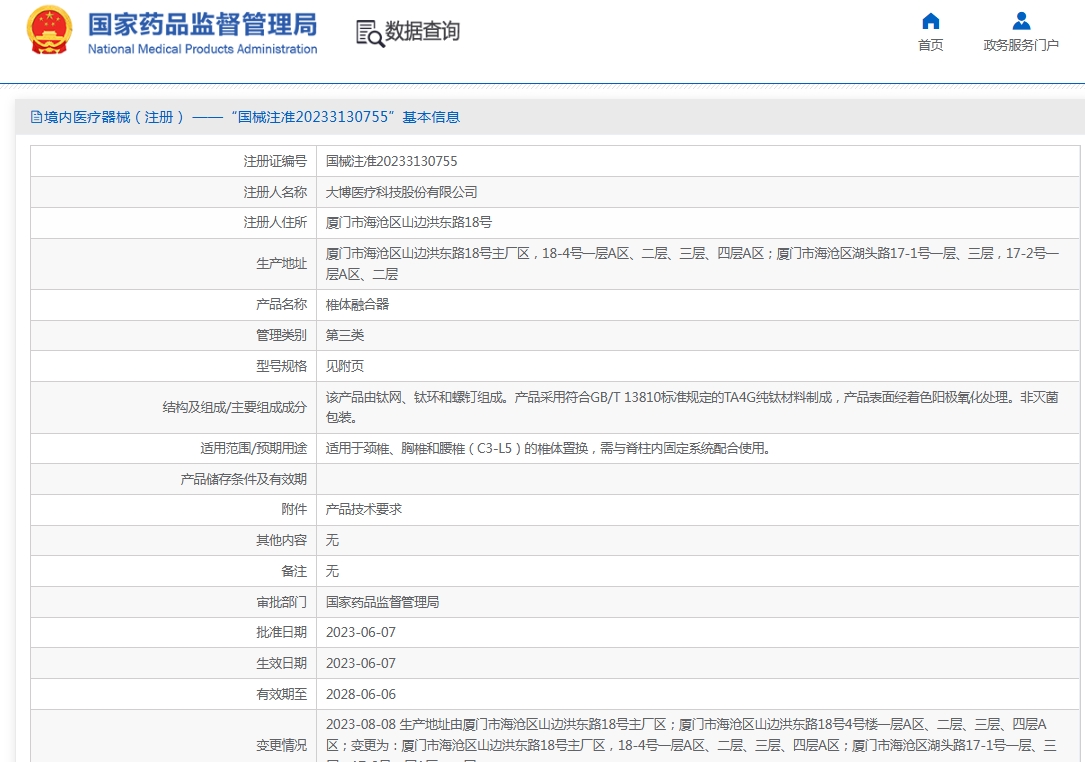The height and width of the screenshot is (762, 1085).
Task: Click the 有效期至 label
Action: (x=281, y=694)
